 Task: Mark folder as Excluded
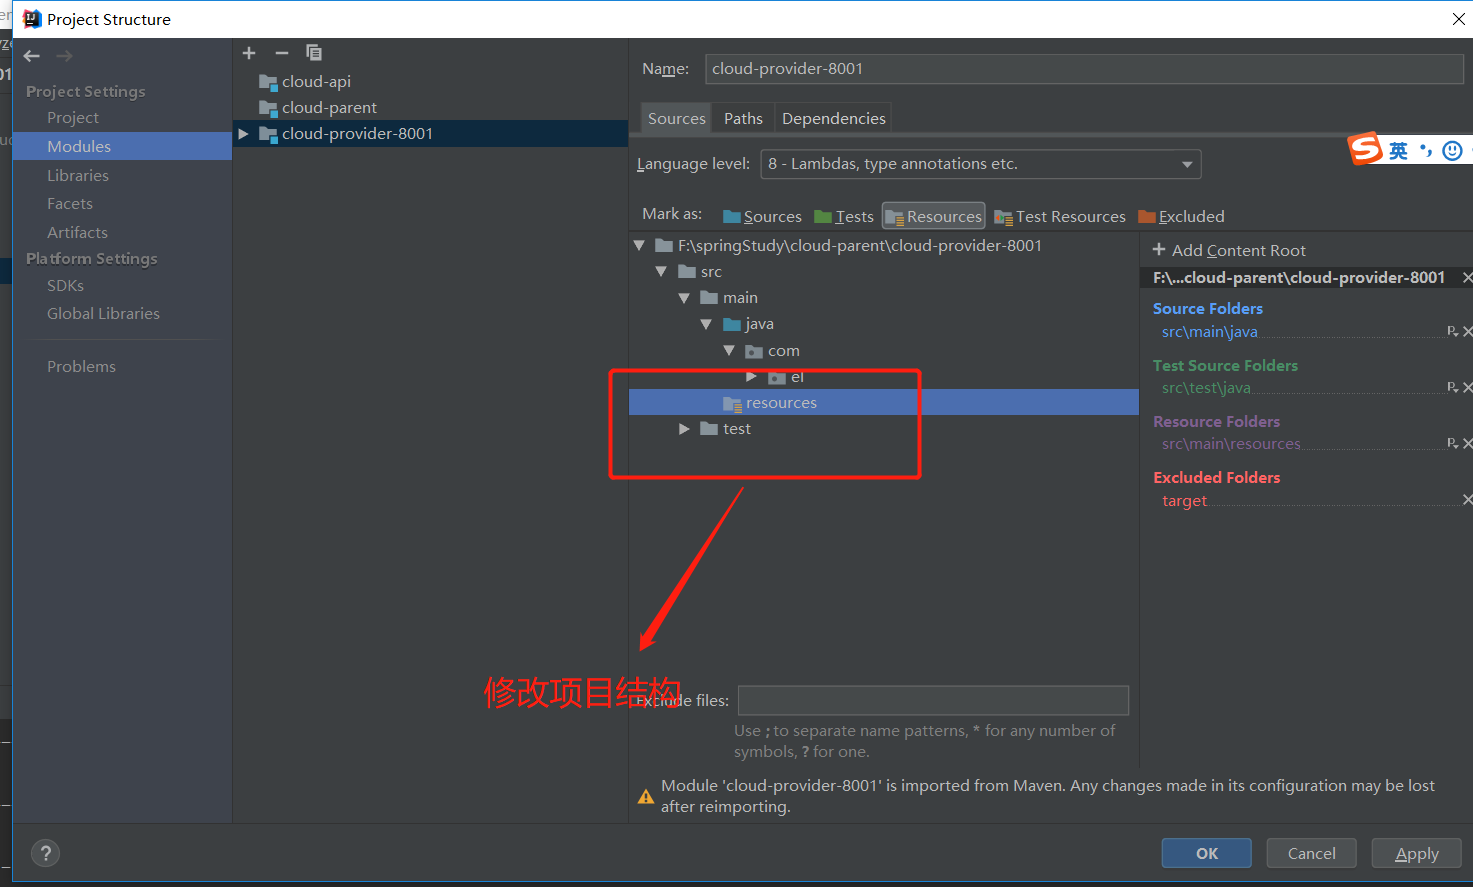click(x=1181, y=216)
